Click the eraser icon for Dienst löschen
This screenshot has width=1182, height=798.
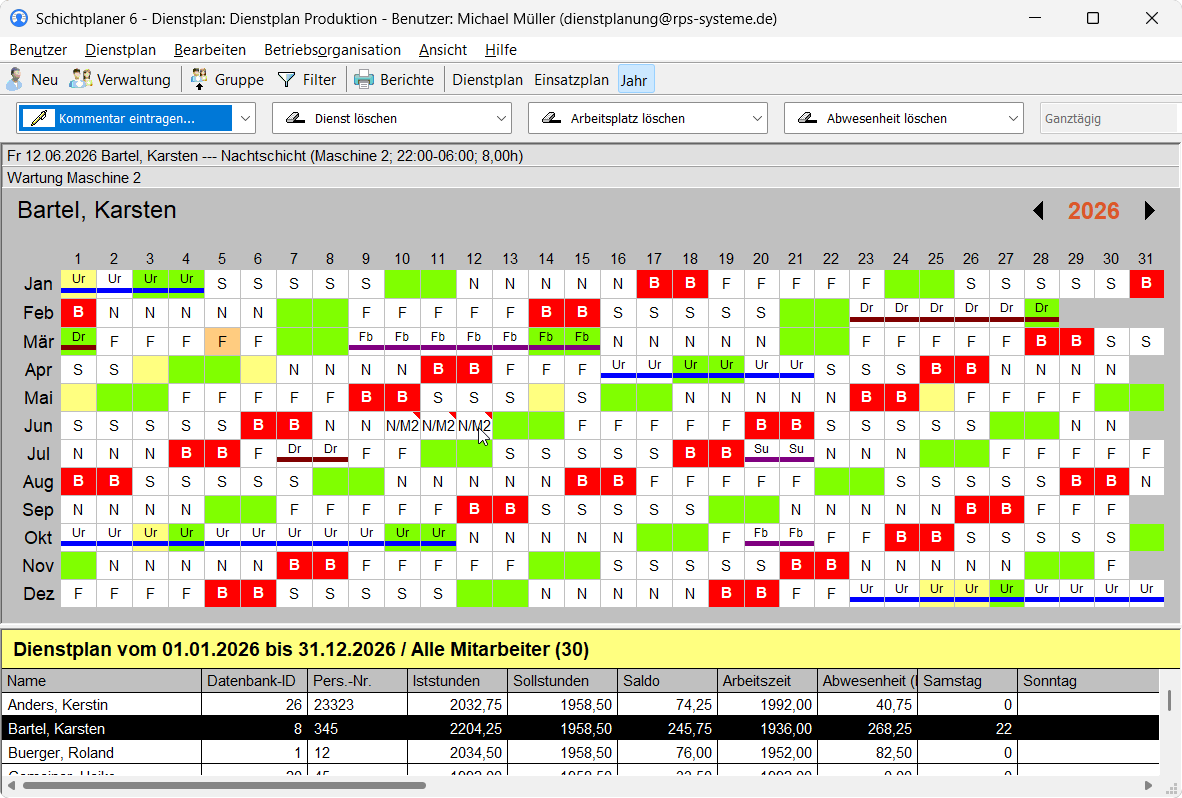296,118
